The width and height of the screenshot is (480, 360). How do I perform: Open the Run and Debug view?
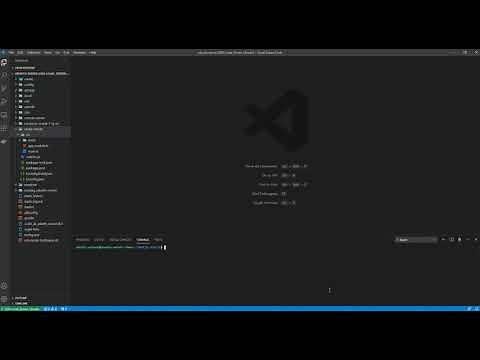tap(4, 102)
